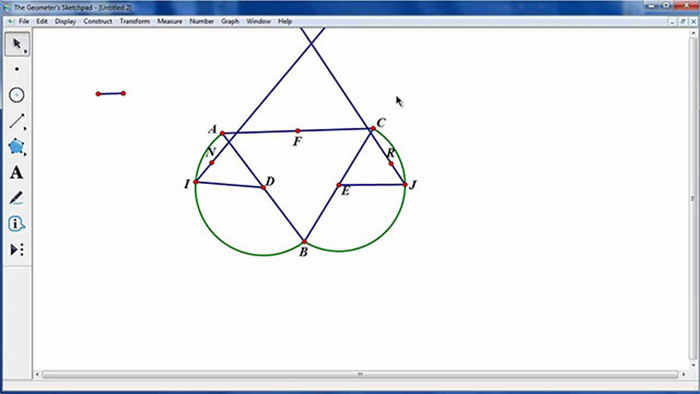Click the horizontal scrollbar left arrow
This screenshot has height=394, width=700.
tap(38, 374)
